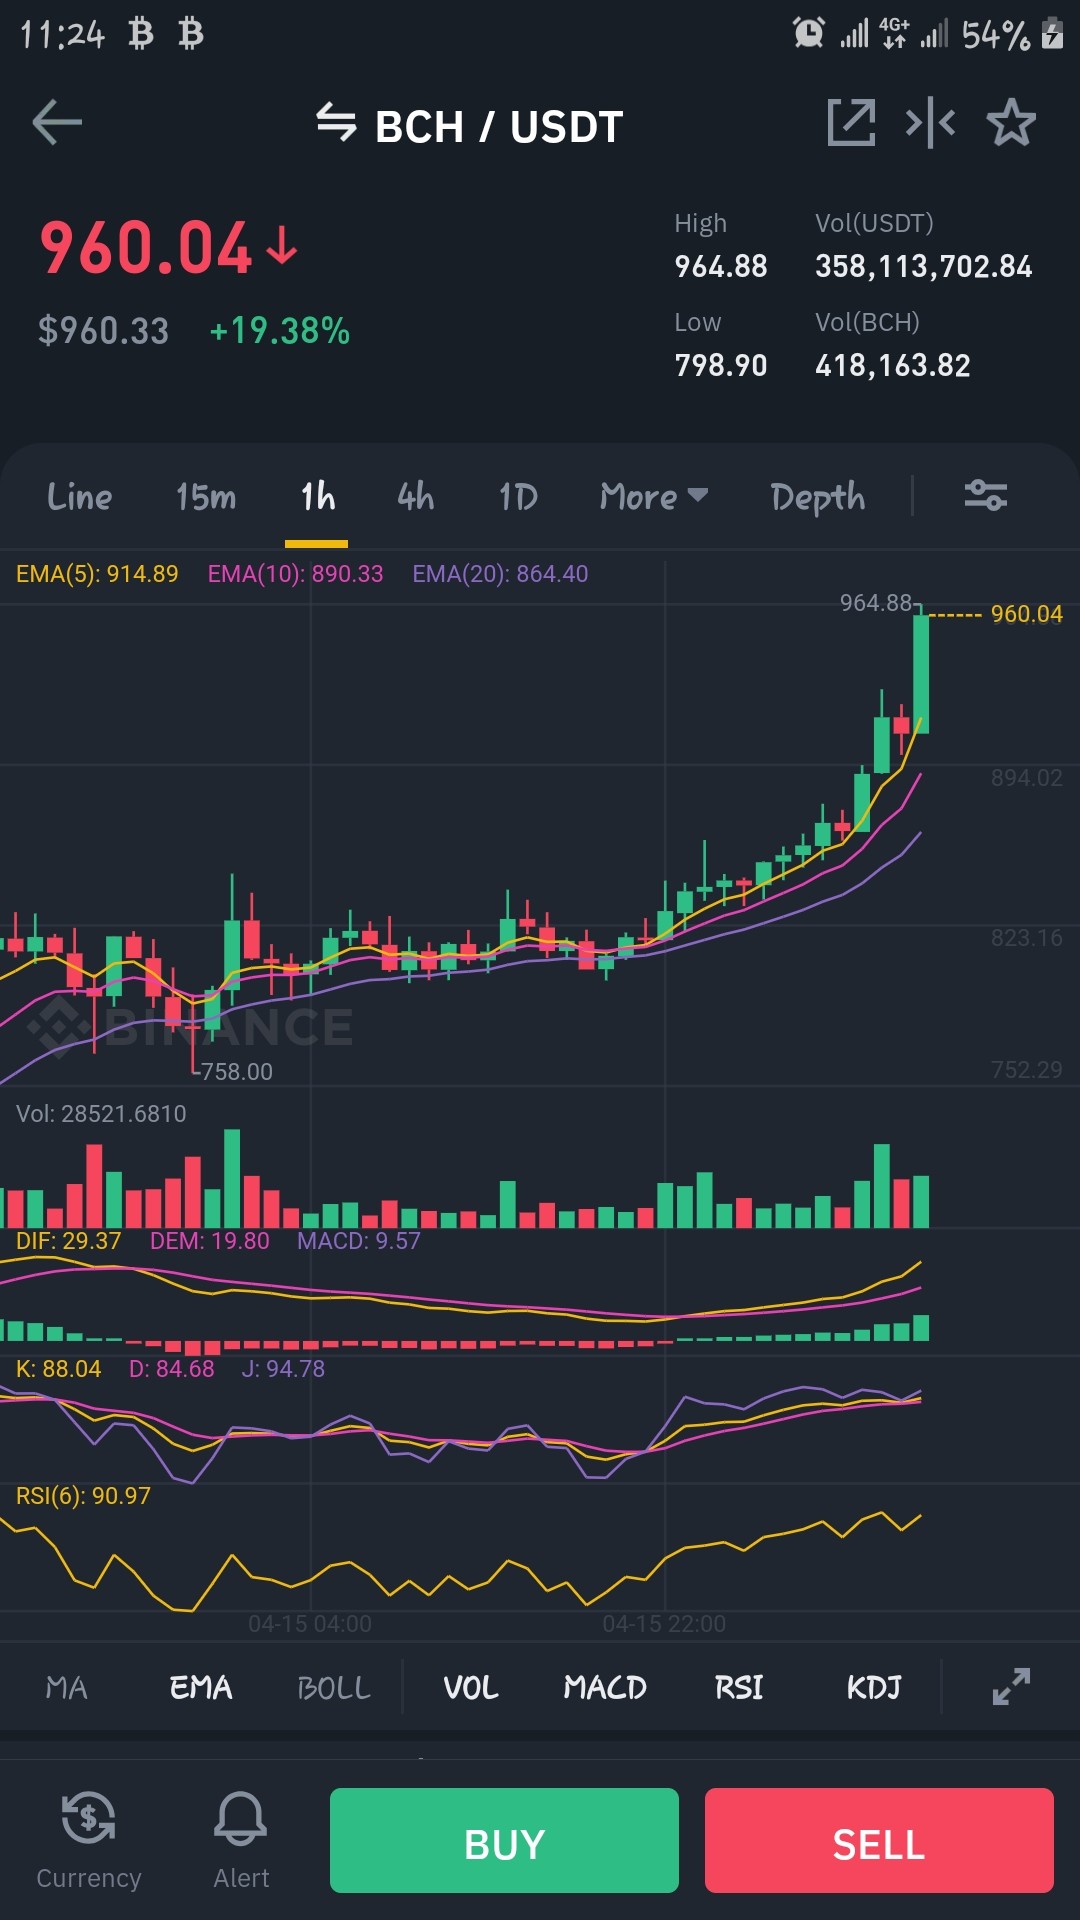Tap the latest green candlestick
Viewport: 1080px width, 1920px height.
(x=921, y=672)
